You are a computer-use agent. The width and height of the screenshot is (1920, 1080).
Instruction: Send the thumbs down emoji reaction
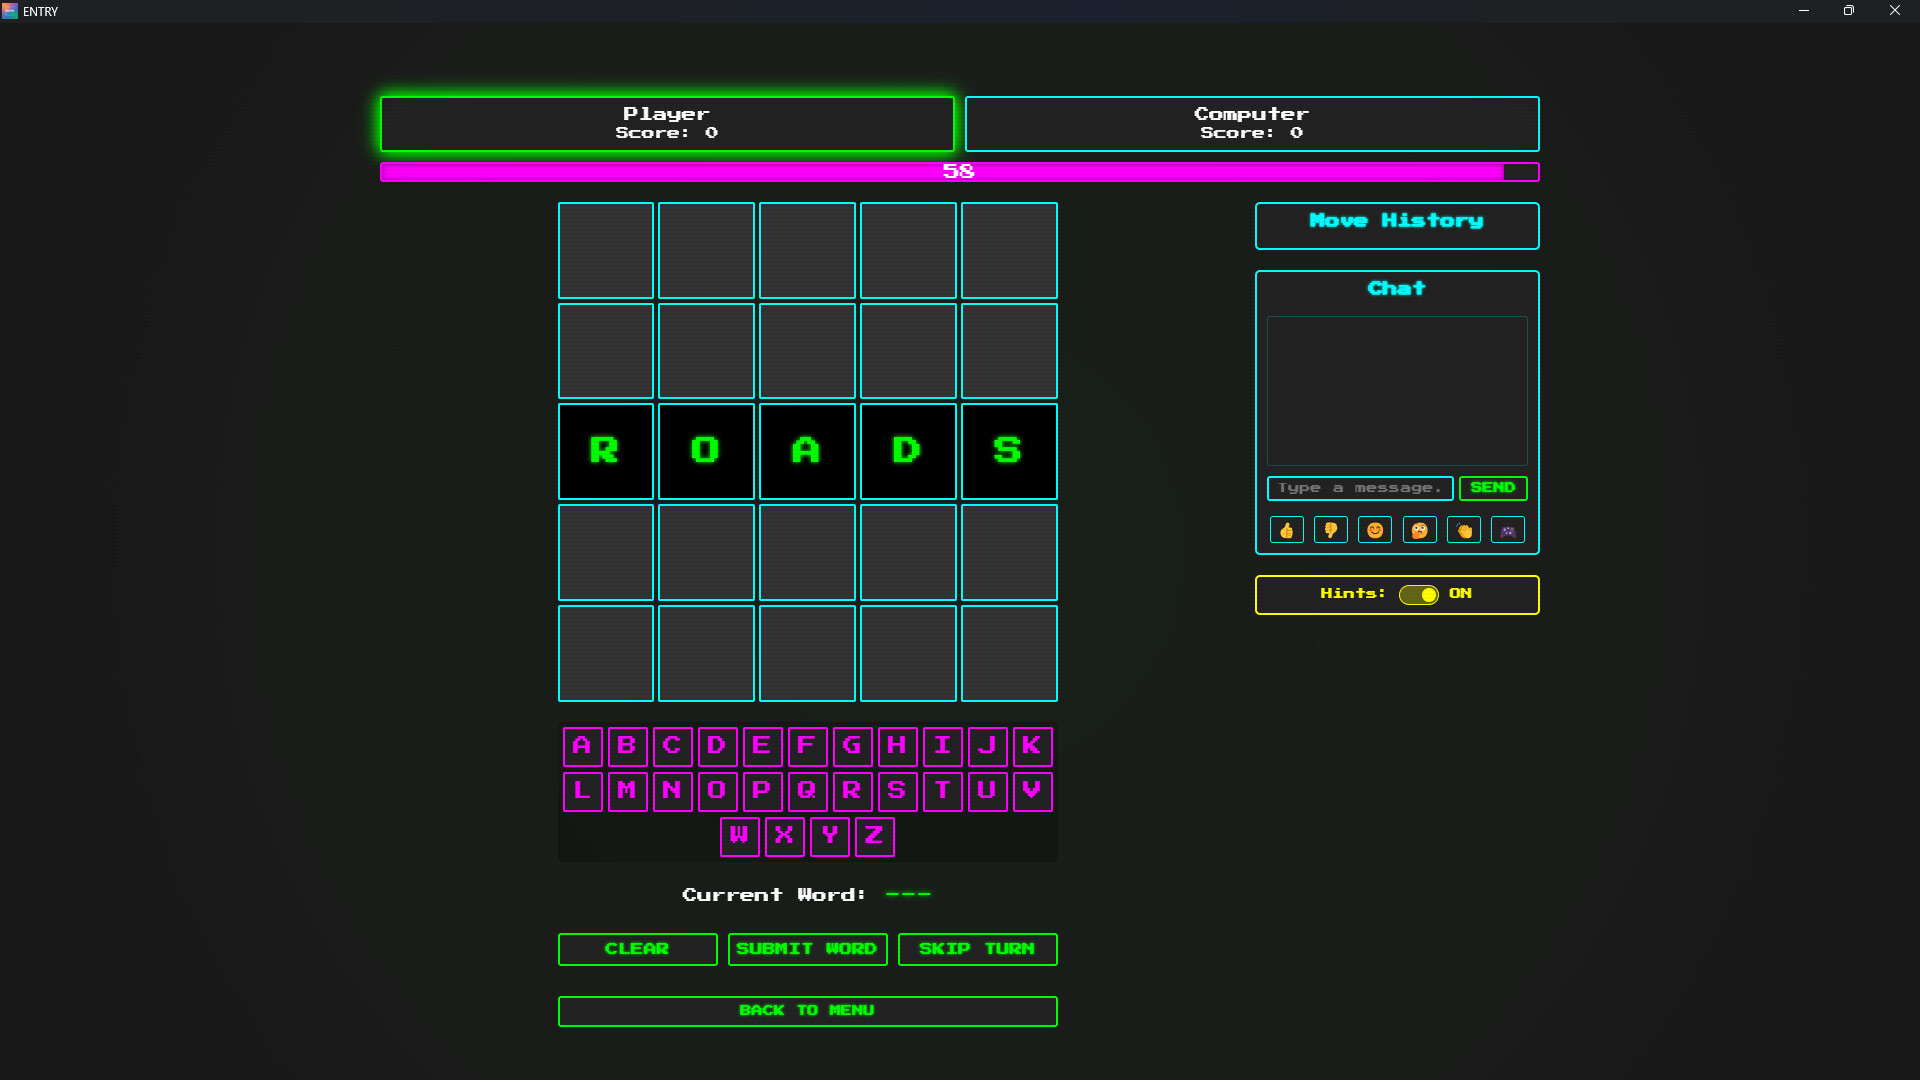(x=1330, y=530)
